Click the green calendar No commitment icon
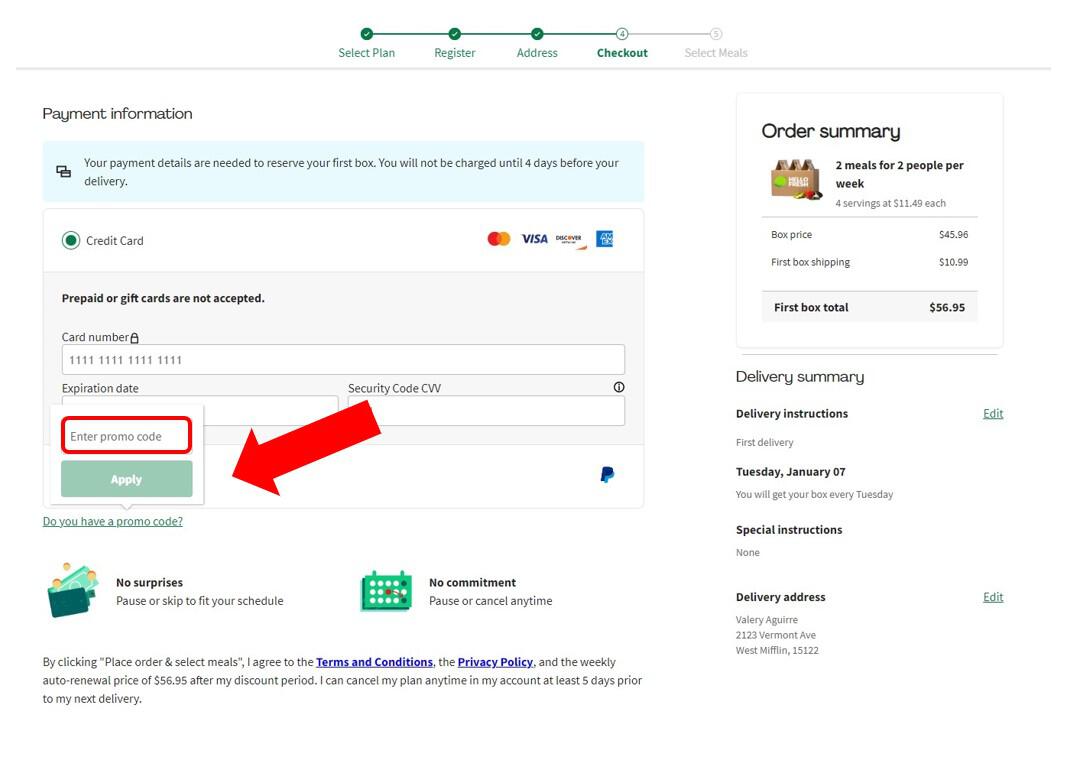 [x=386, y=591]
